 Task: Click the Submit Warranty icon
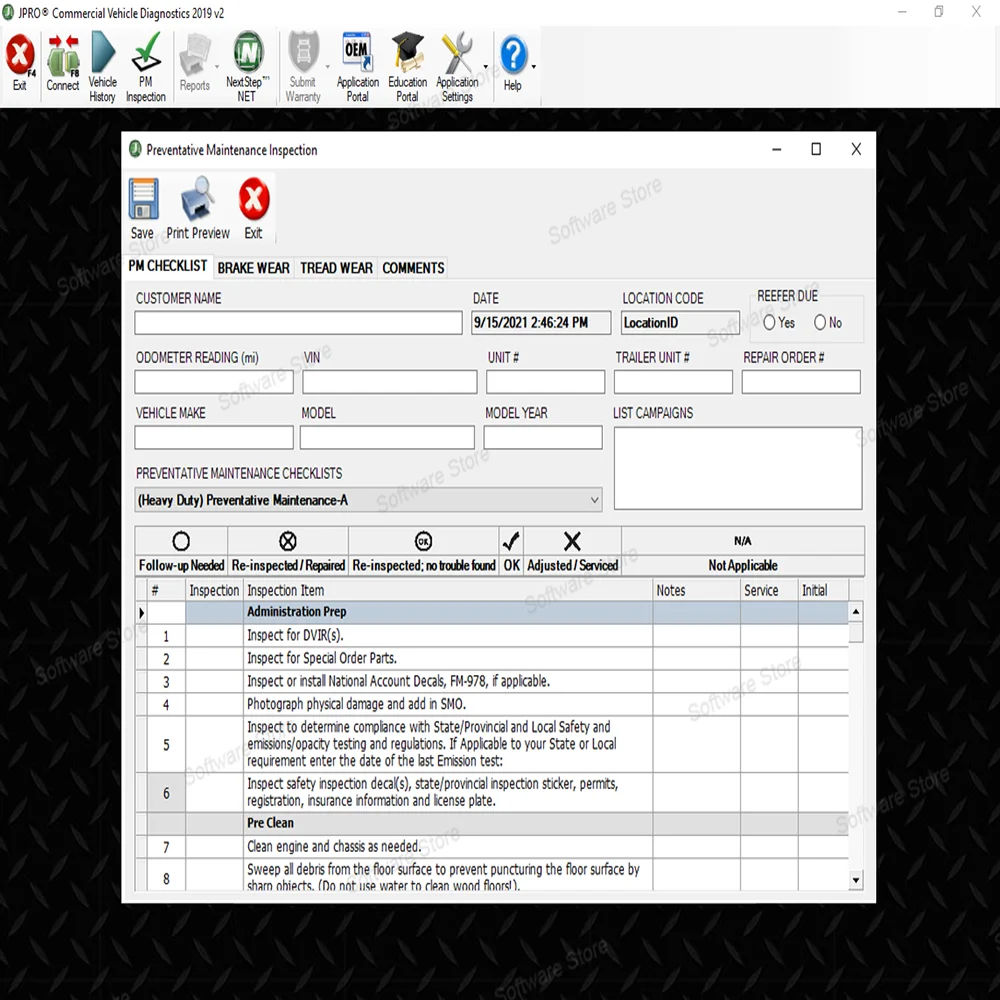[304, 52]
